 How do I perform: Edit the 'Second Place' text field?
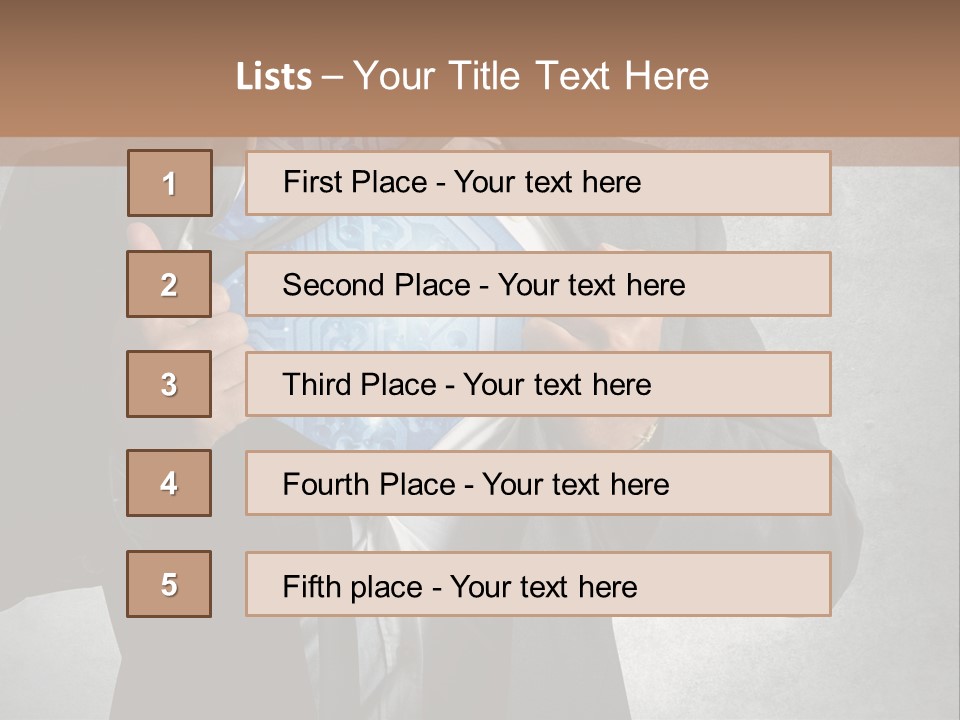[x=538, y=284]
